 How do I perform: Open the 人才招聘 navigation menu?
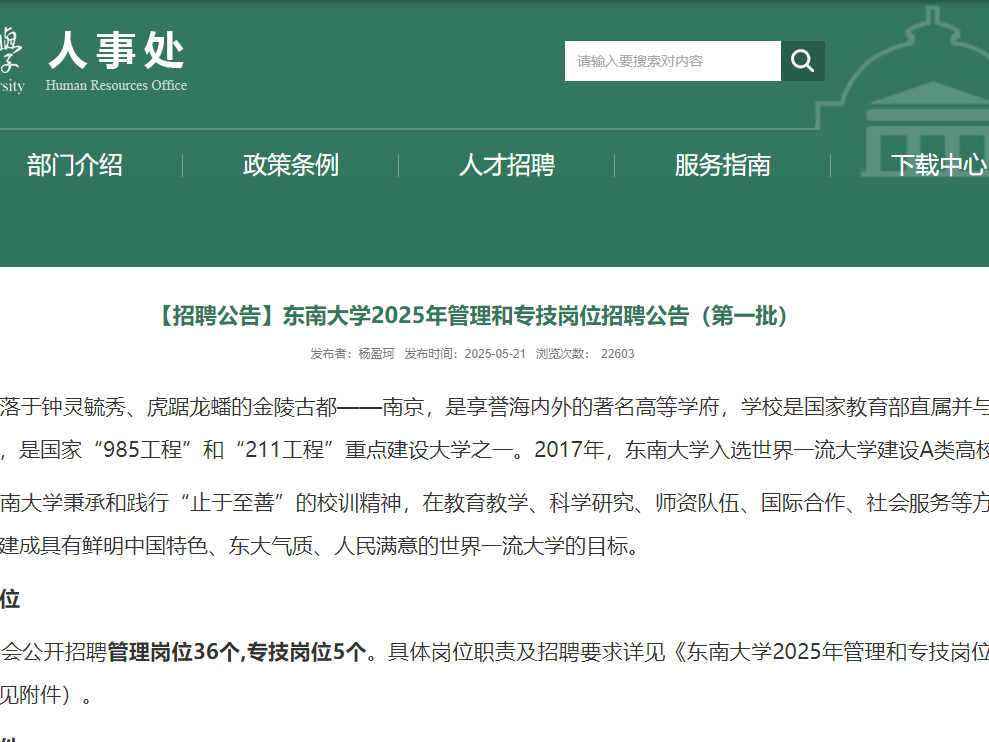507,165
